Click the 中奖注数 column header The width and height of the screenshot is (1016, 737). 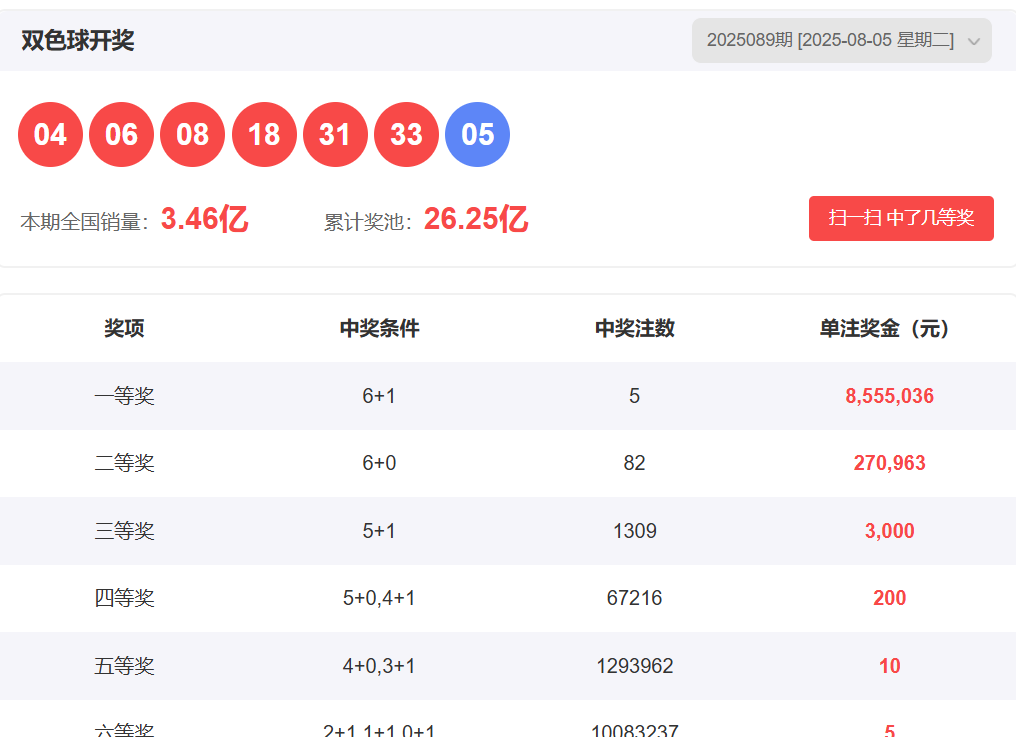click(x=634, y=328)
